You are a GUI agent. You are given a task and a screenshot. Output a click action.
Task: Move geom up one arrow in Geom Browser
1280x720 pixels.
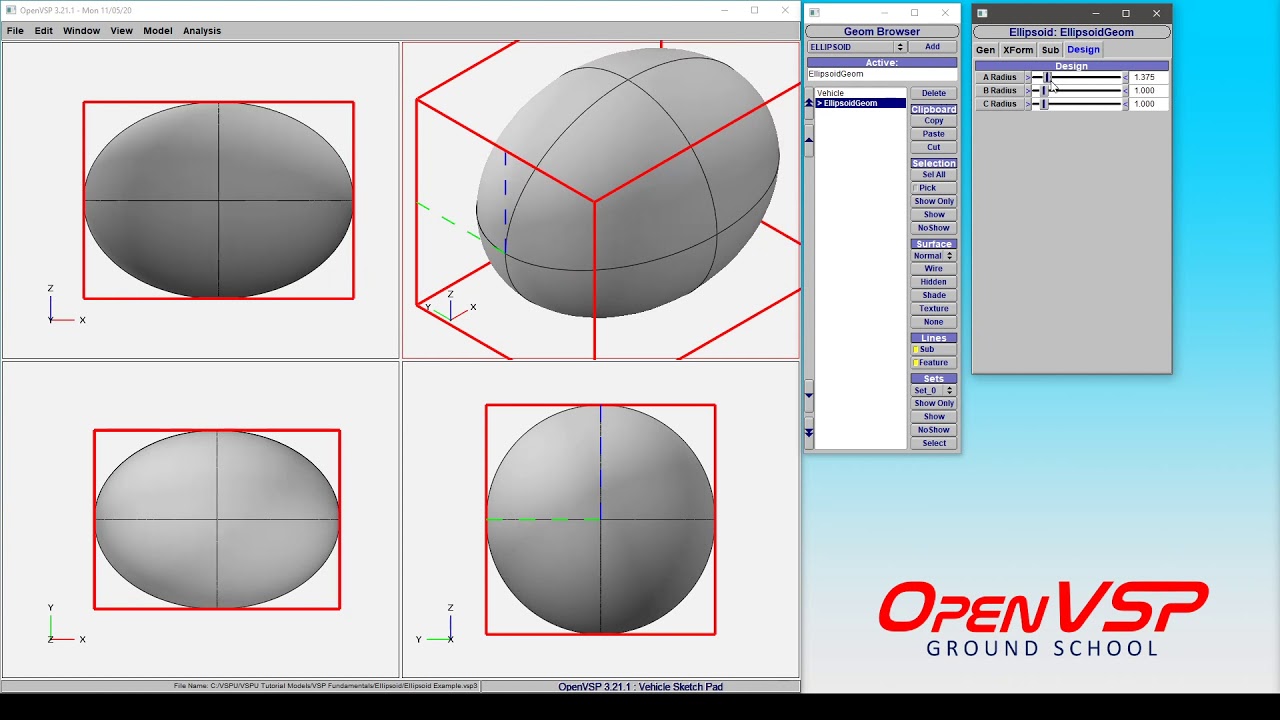(x=809, y=141)
